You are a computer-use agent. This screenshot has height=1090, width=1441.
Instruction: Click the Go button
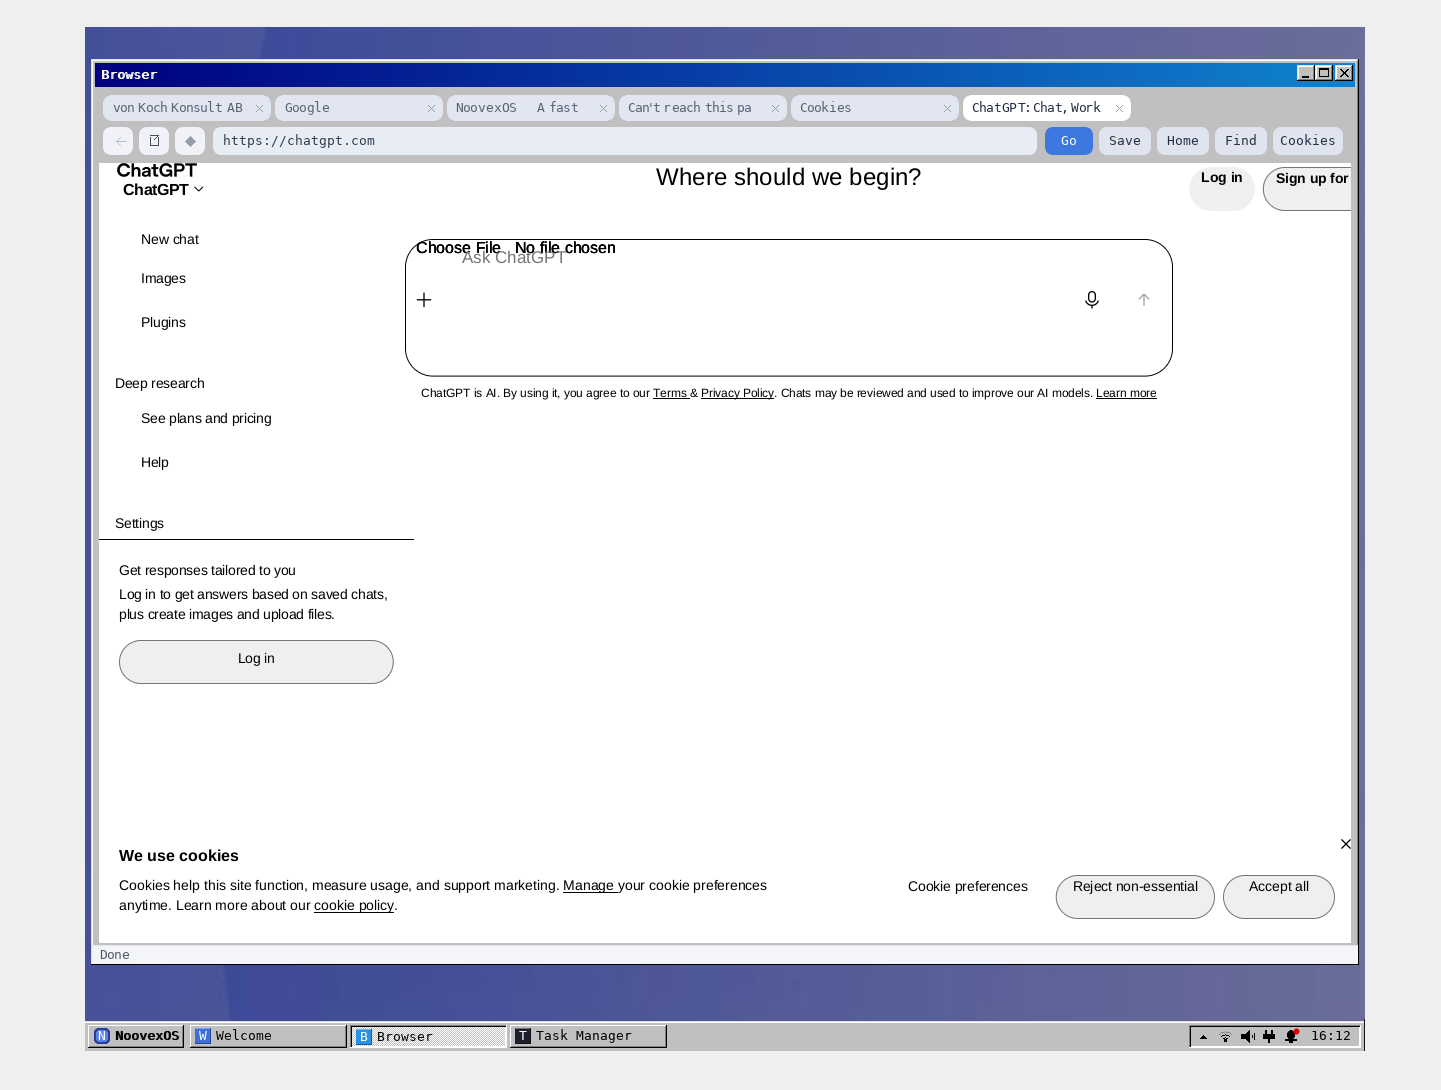(x=1068, y=141)
